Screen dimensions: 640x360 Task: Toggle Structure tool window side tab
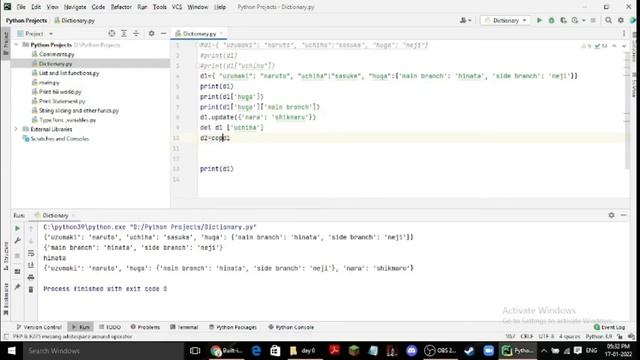tap(6, 256)
